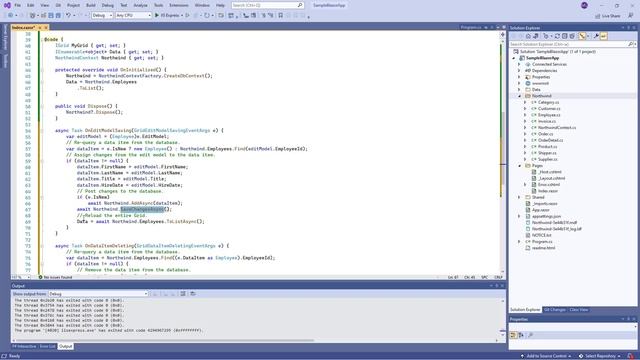Viewport: 640px width, 360px height.
Task: Select NorthwindContext.cs file in Solution Explorer
Action: tap(557, 128)
